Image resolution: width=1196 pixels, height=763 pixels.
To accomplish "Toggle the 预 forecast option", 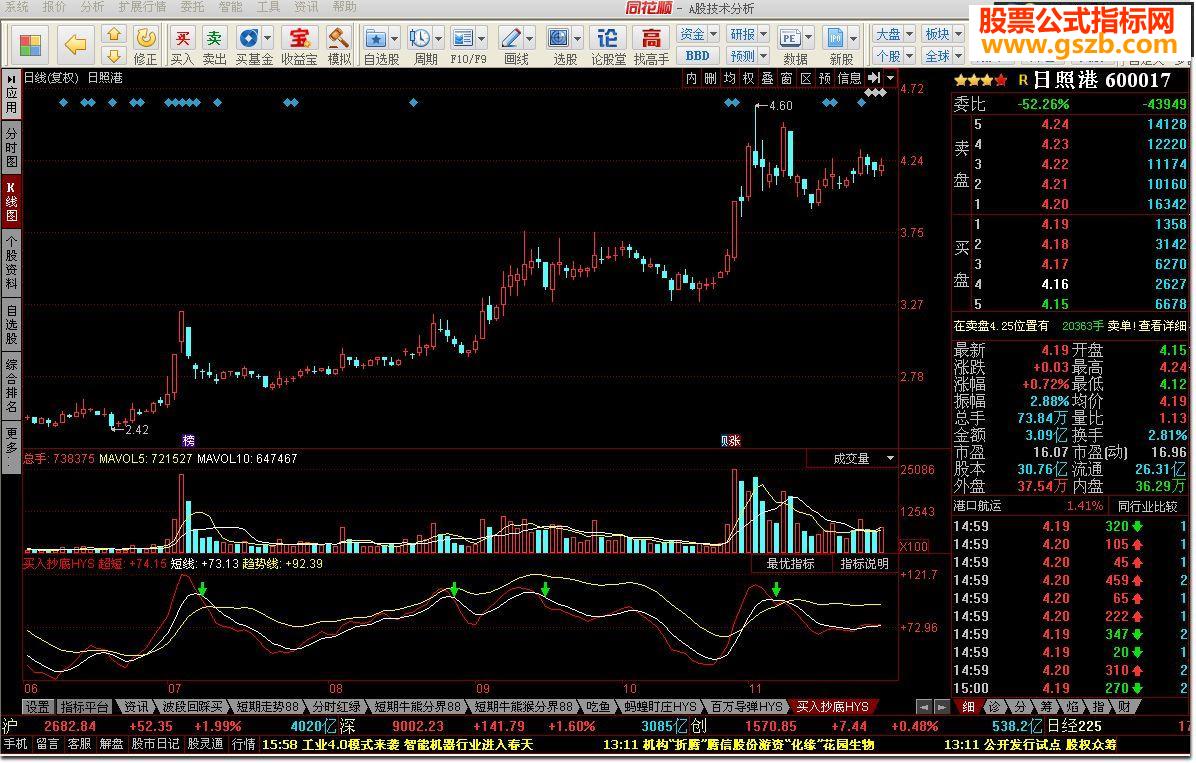I will click(x=825, y=78).
